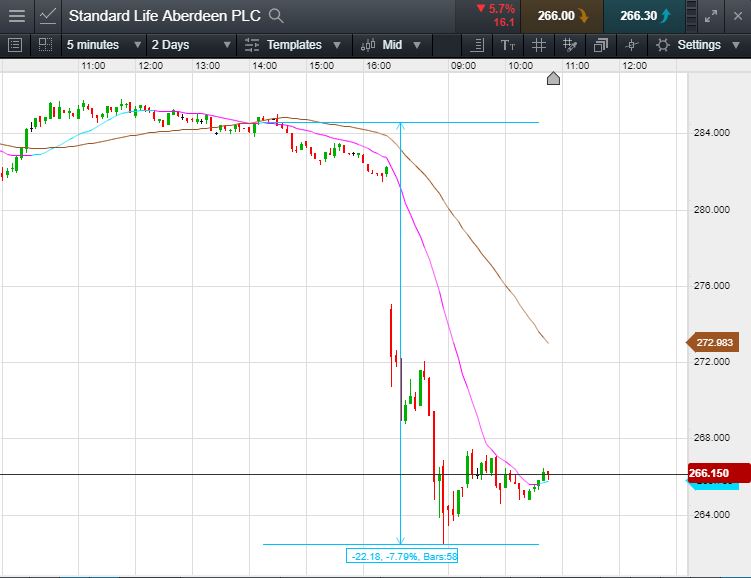This screenshot has height=578, width=751.
Task: Select the -22.18, -7.79%, Bars:58 measurement label
Action: 402,556
